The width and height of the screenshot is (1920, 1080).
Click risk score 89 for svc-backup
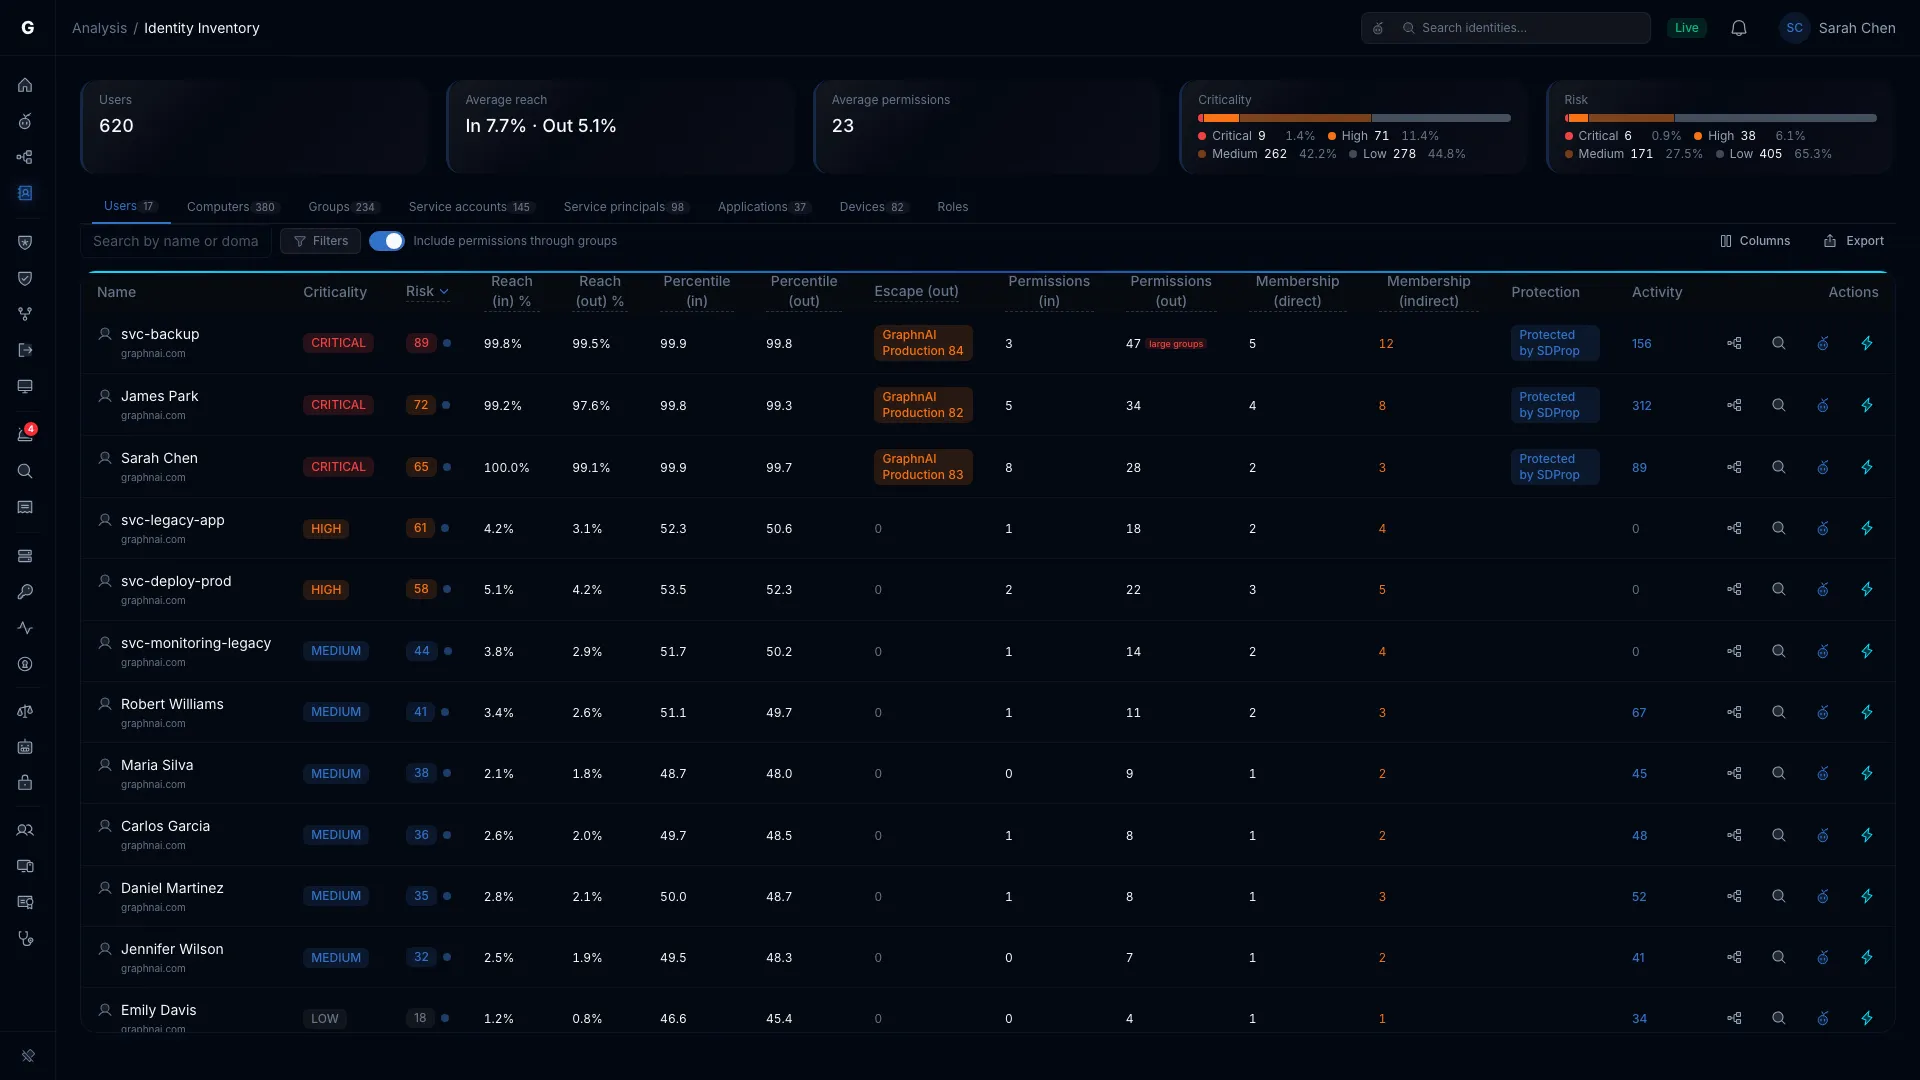[x=421, y=343]
